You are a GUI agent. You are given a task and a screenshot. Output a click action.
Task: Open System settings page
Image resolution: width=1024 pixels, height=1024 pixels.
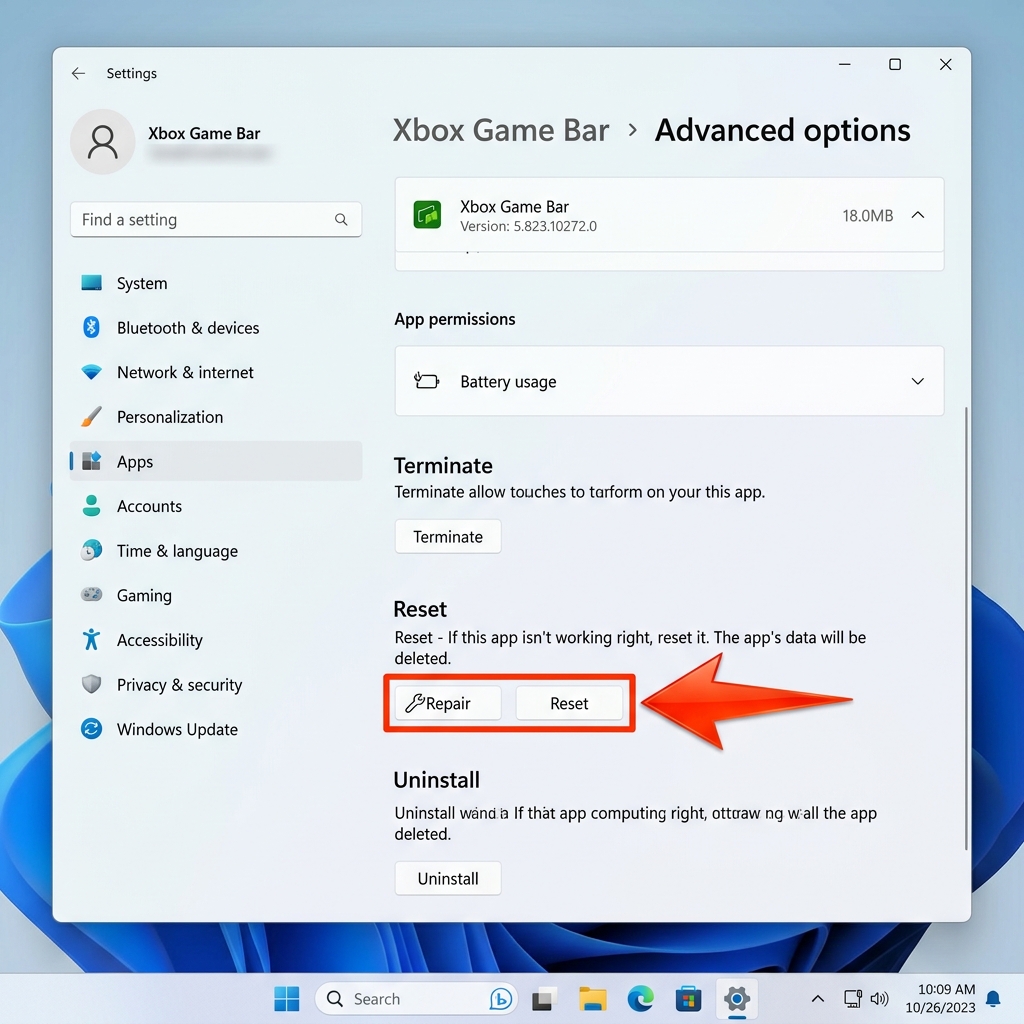click(x=216, y=283)
